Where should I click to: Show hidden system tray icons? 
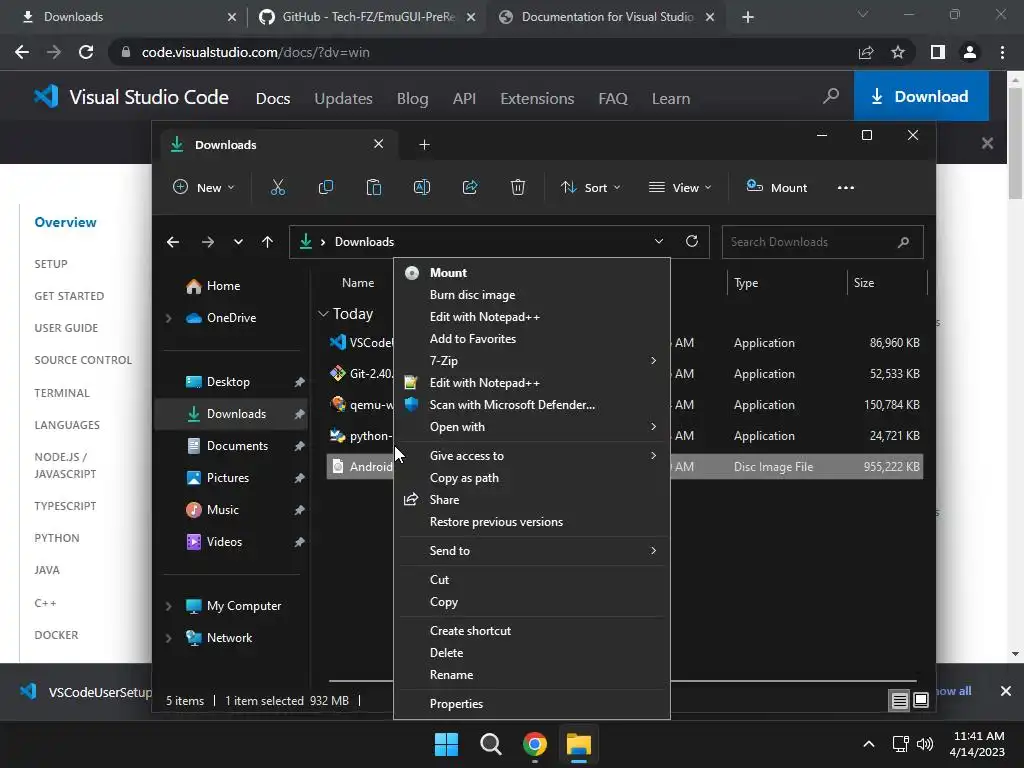(x=869, y=744)
